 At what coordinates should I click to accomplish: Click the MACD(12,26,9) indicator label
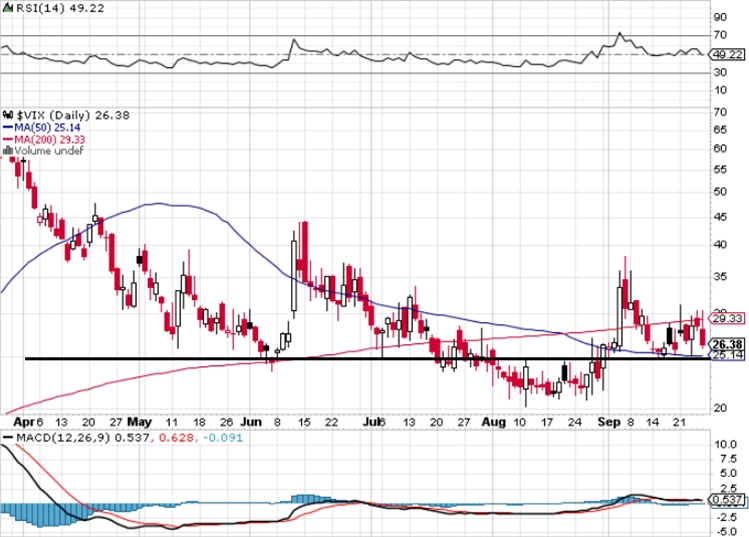click(x=64, y=438)
